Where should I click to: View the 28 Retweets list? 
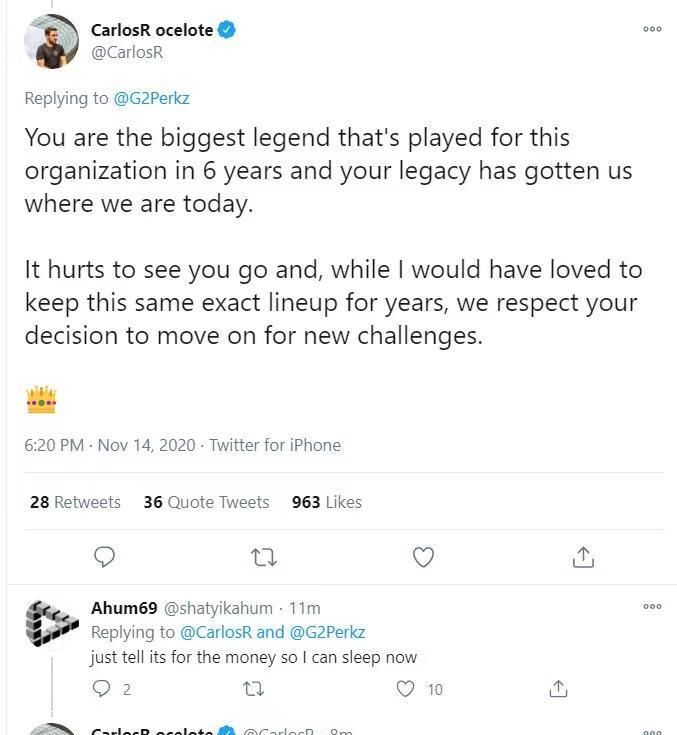click(x=75, y=502)
